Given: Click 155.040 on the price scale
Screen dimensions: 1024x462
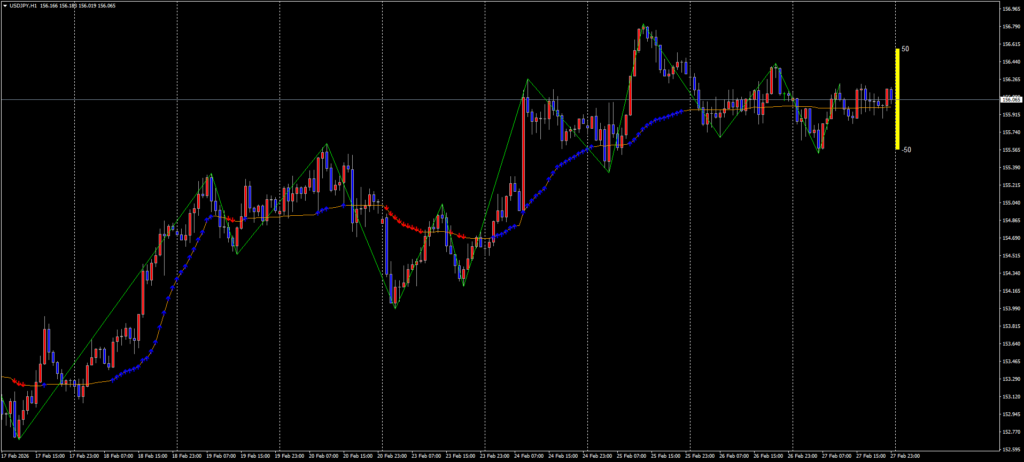Looking at the screenshot, I should [x=1011, y=203].
